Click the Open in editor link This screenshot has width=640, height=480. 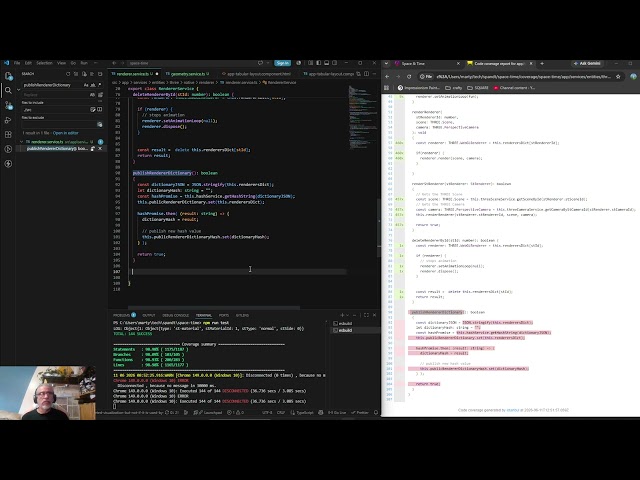pyautogui.click(x=65, y=133)
